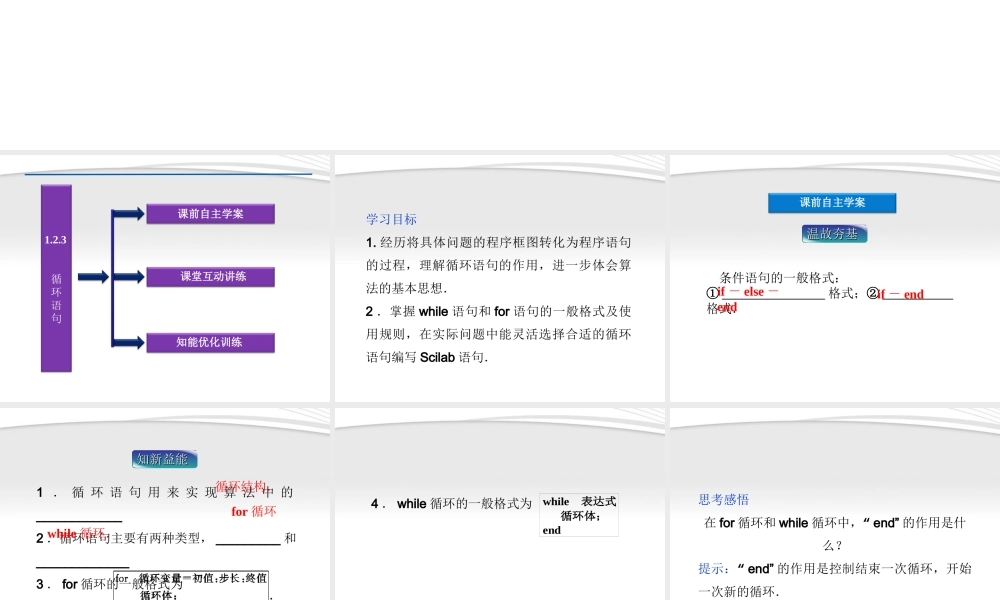Select the blue 课前自主学案 header banner

(x=832, y=203)
